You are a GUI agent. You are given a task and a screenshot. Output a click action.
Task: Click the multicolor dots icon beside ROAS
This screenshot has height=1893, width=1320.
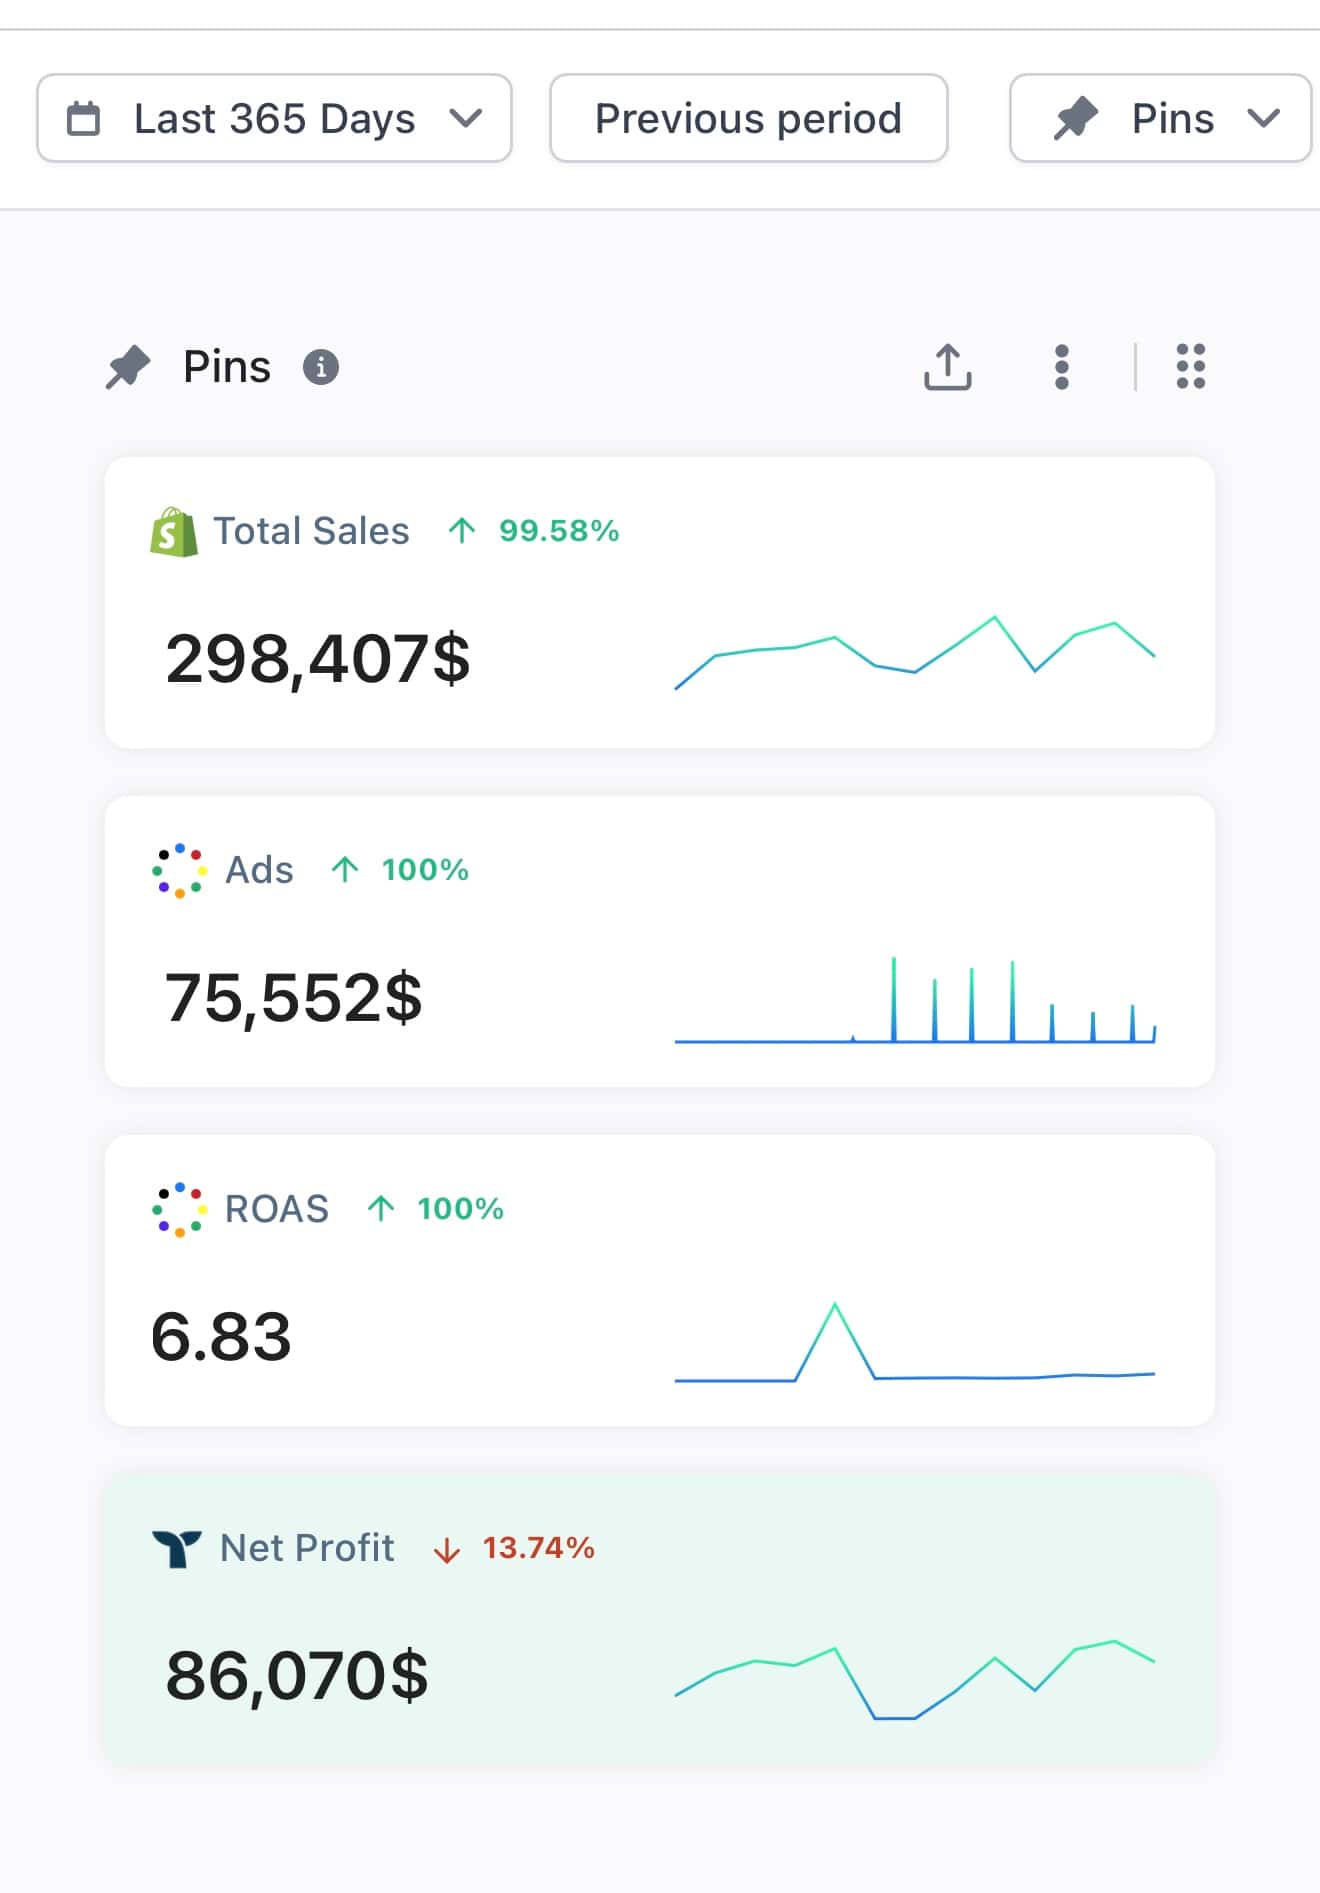(179, 1209)
